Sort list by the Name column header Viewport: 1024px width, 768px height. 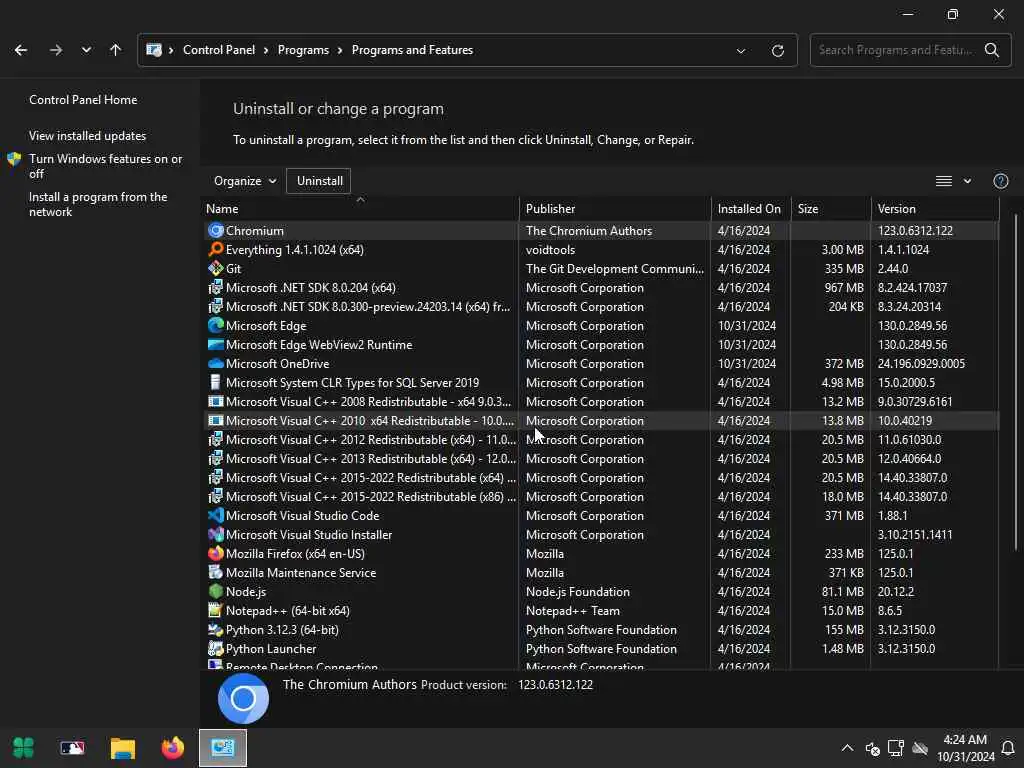(360, 208)
